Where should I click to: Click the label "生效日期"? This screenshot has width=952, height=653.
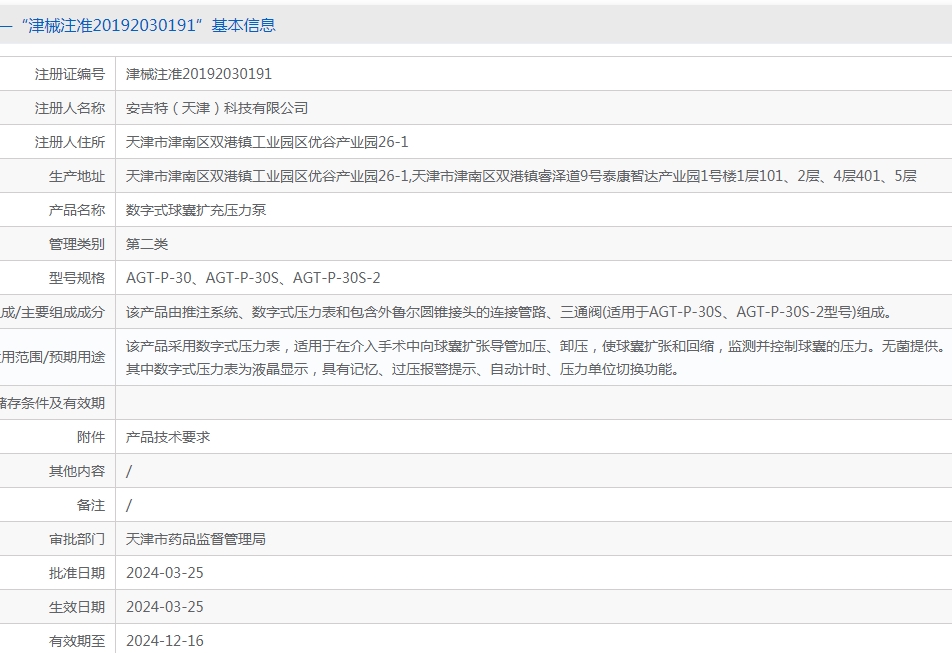[x=77, y=607]
